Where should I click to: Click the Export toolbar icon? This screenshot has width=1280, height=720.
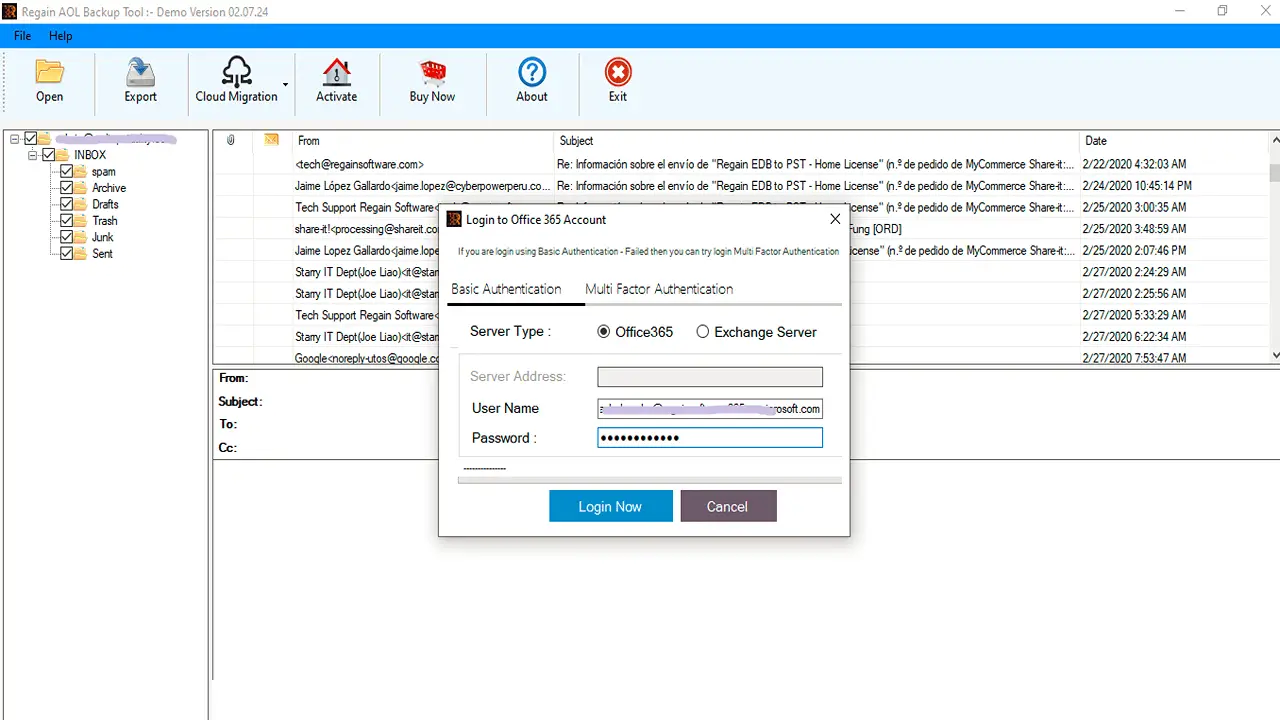pyautogui.click(x=140, y=72)
